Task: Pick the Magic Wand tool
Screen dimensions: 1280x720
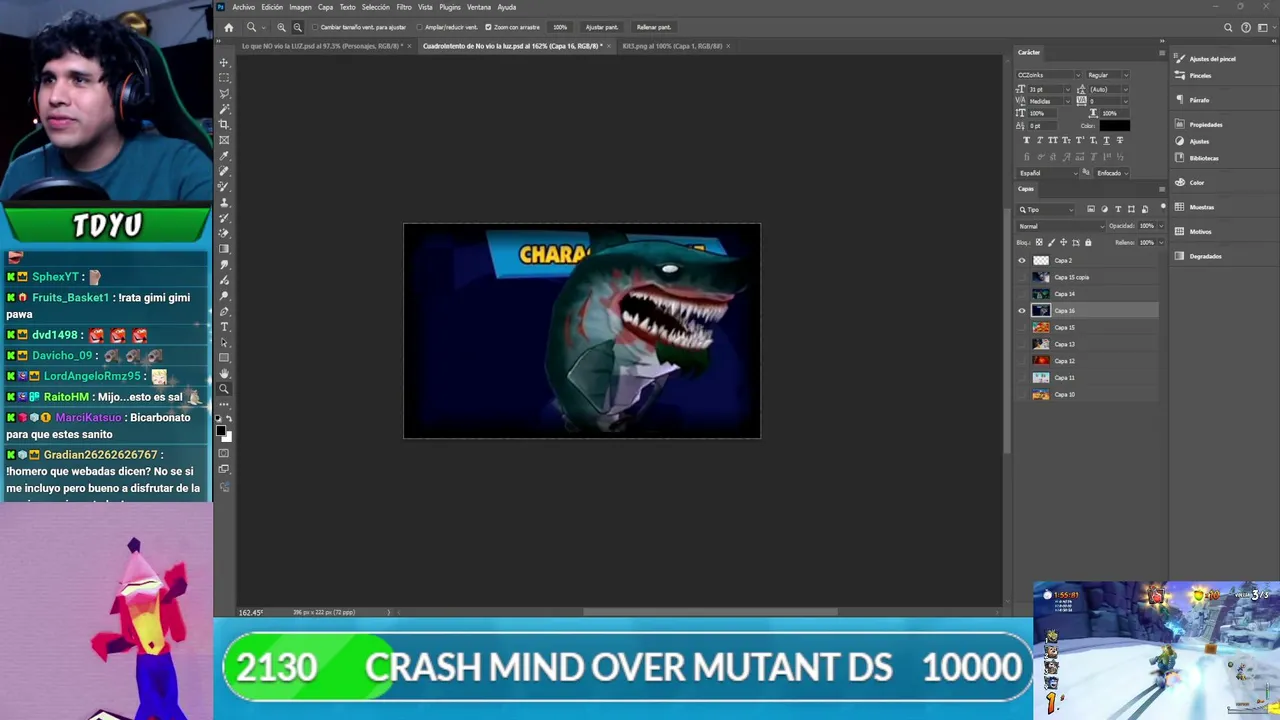Action: click(x=224, y=109)
